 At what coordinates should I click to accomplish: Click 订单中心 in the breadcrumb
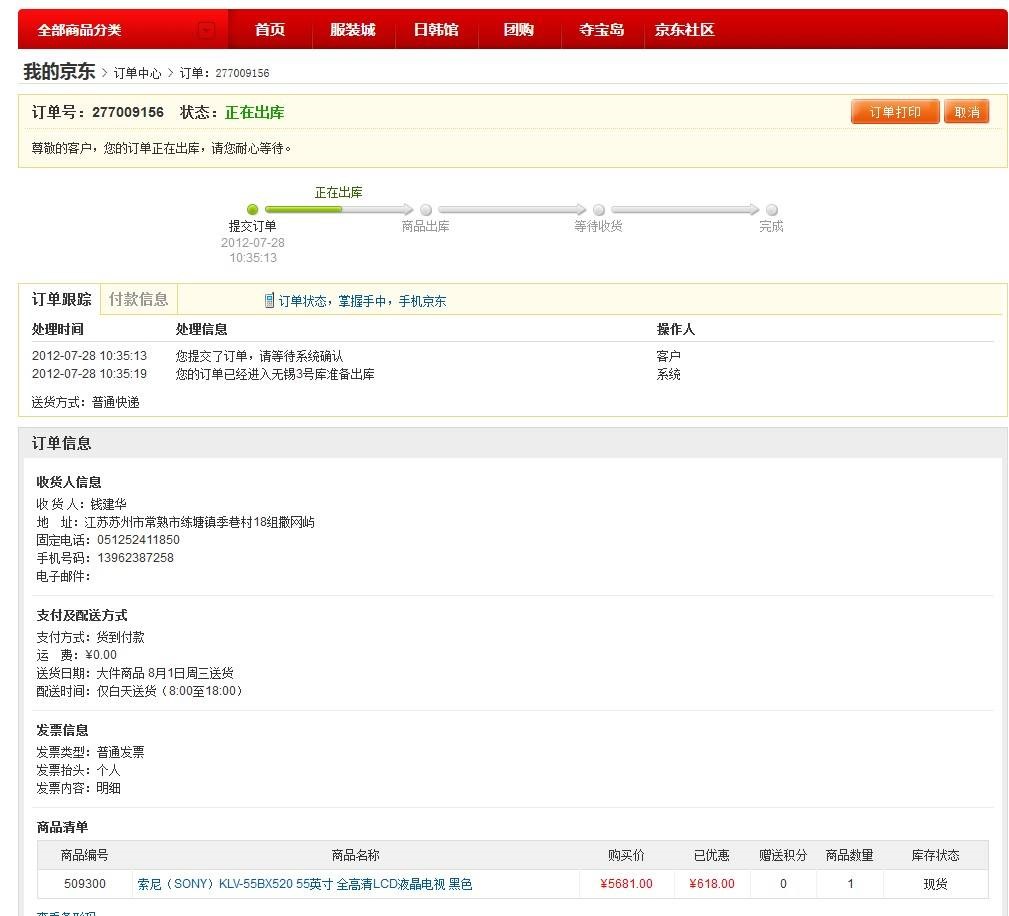pyautogui.click(x=137, y=74)
